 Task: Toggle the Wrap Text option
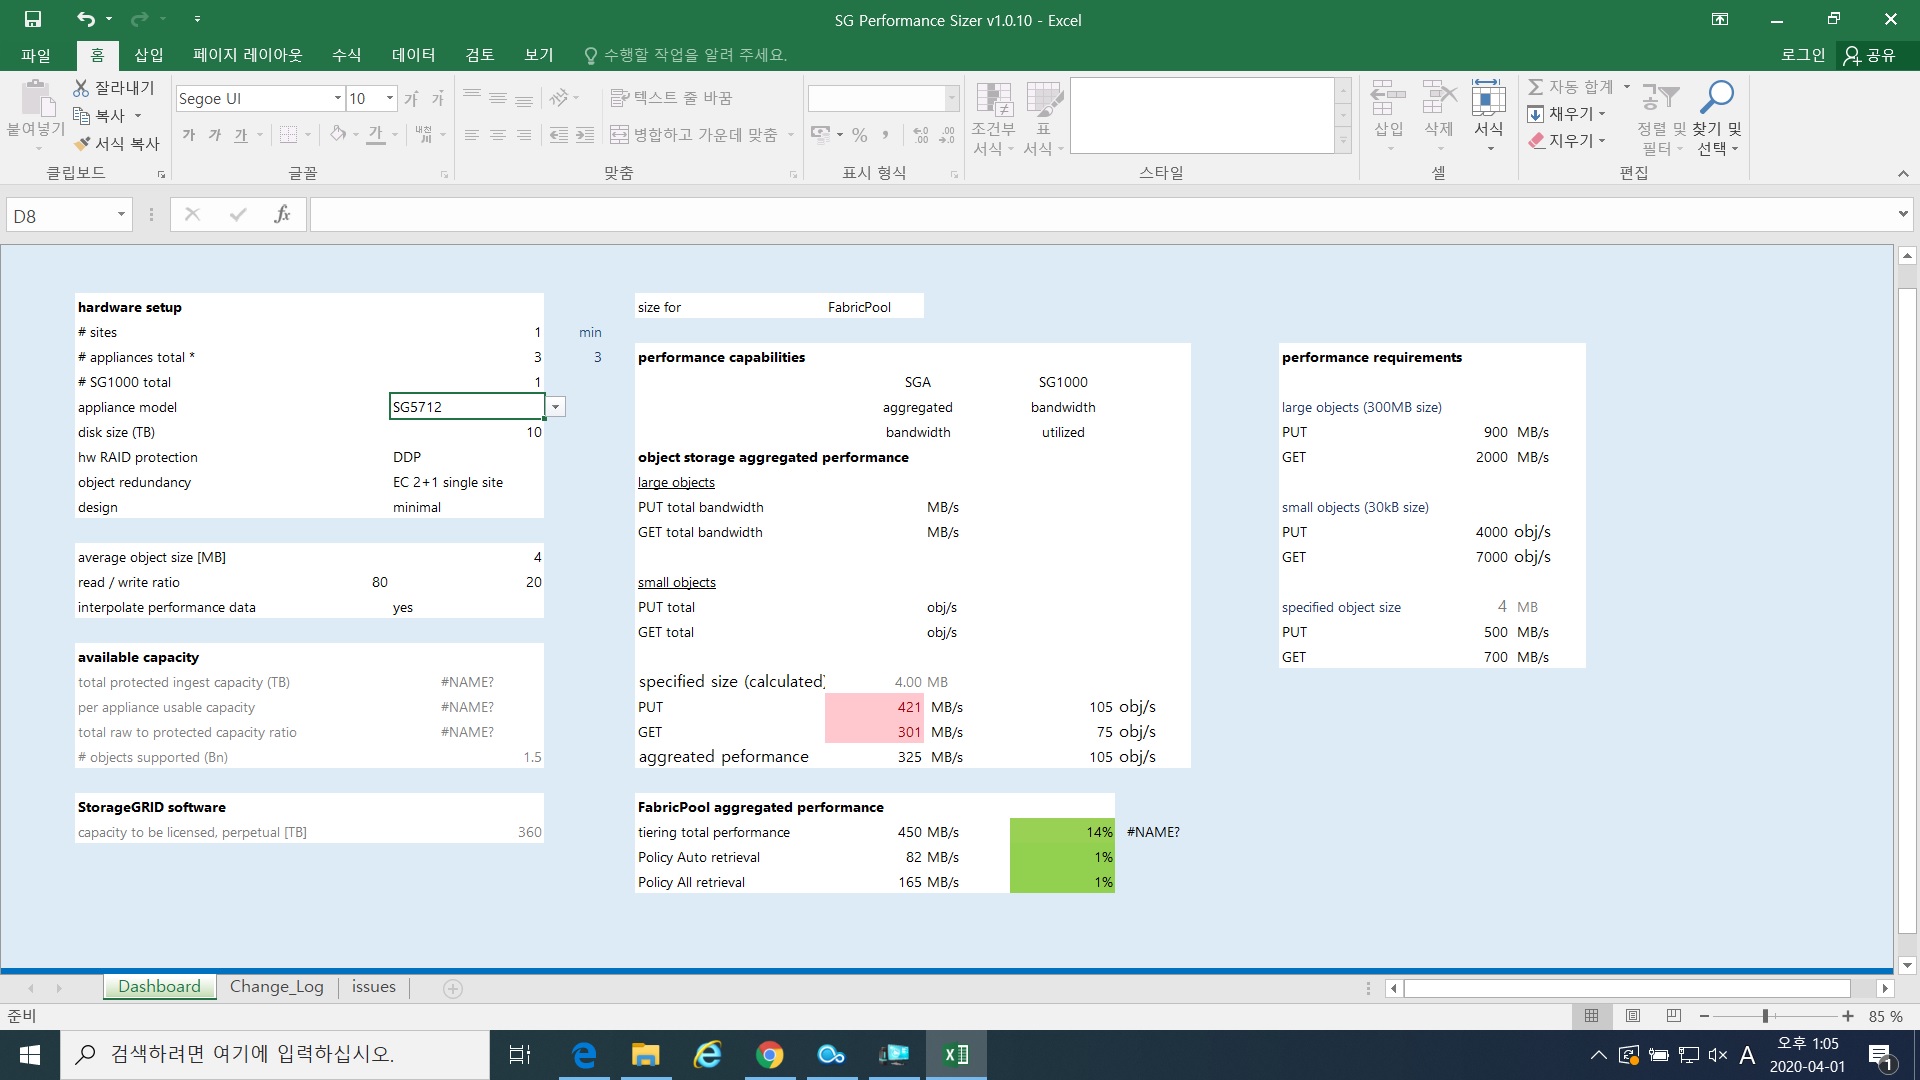(671, 98)
